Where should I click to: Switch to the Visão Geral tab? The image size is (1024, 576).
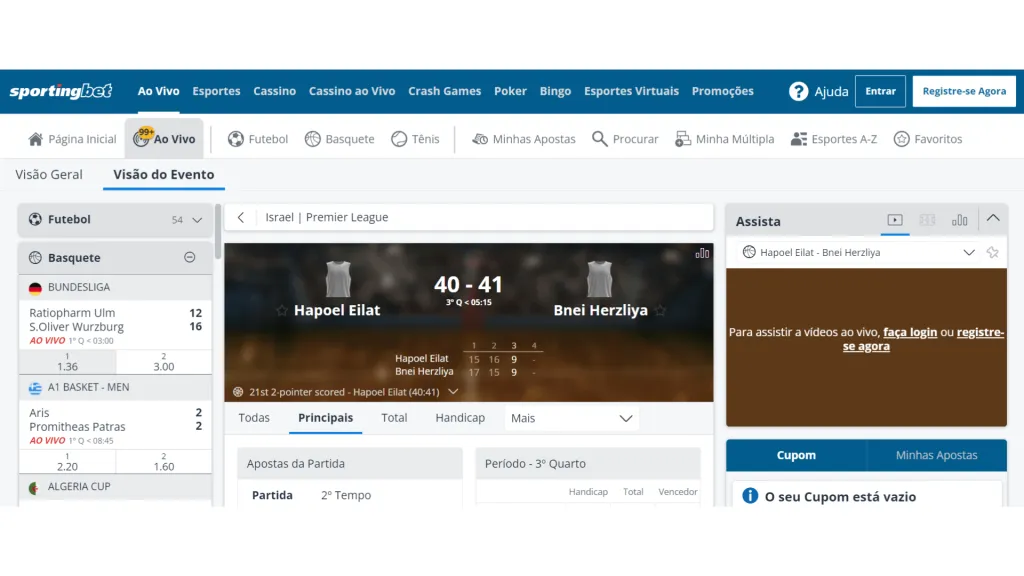coord(48,174)
